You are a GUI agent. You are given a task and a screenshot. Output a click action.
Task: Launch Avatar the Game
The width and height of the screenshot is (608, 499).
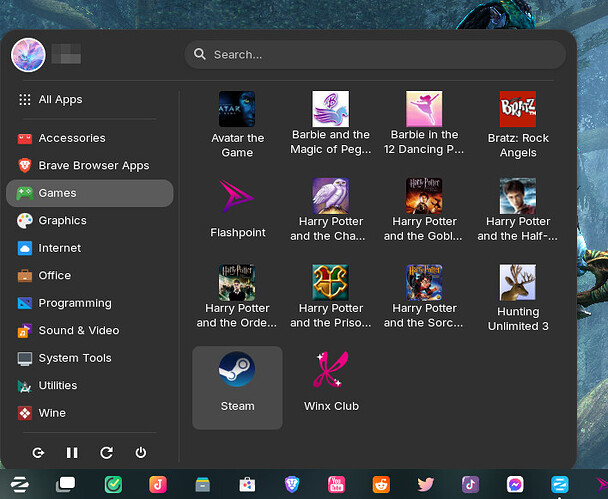tap(237, 125)
